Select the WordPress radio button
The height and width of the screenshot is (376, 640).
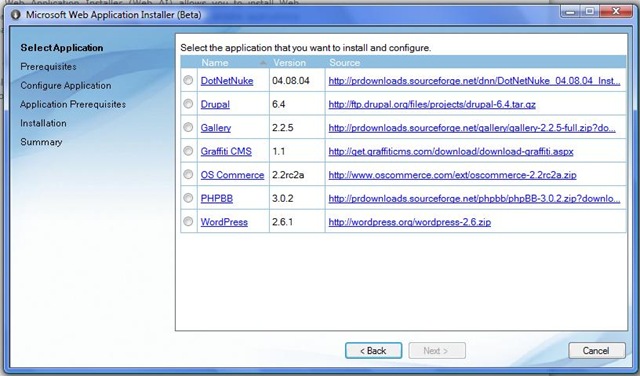(x=188, y=221)
